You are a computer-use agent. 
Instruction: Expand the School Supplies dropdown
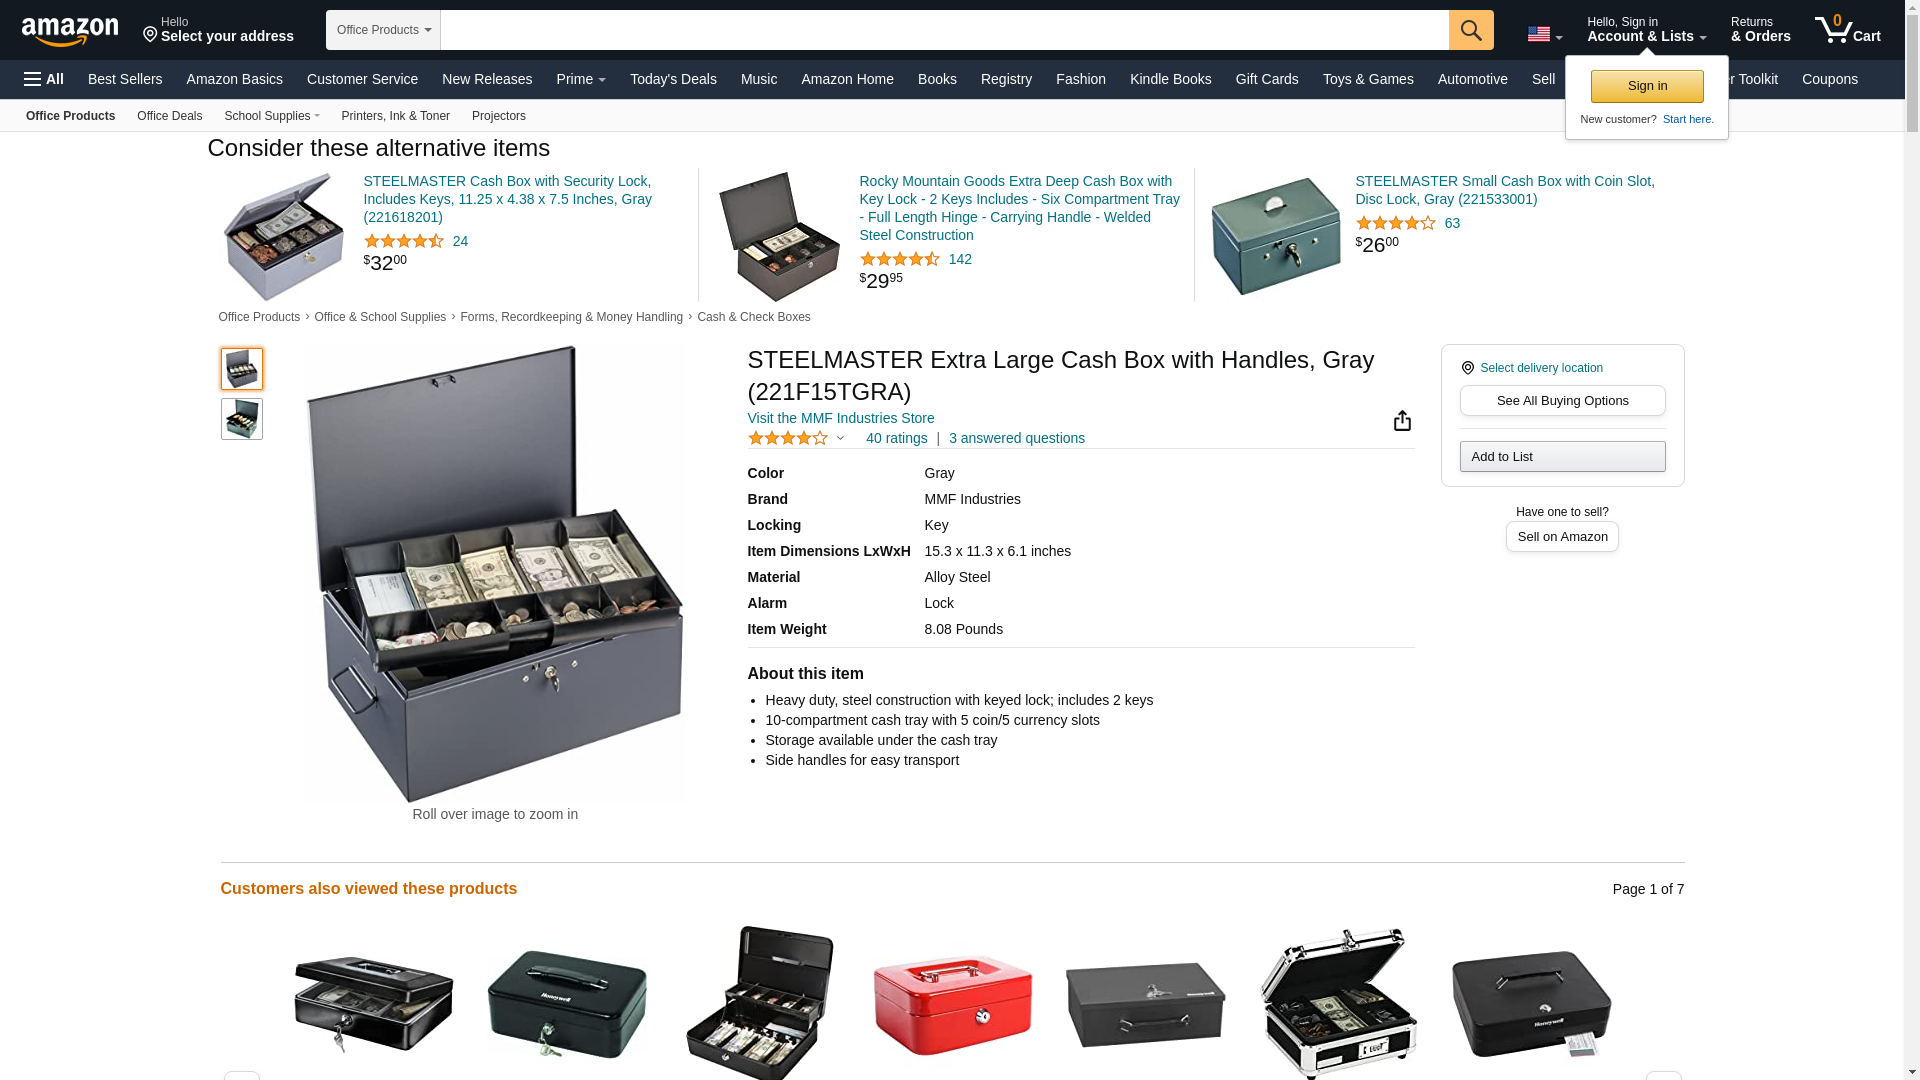click(x=272, y=116)
